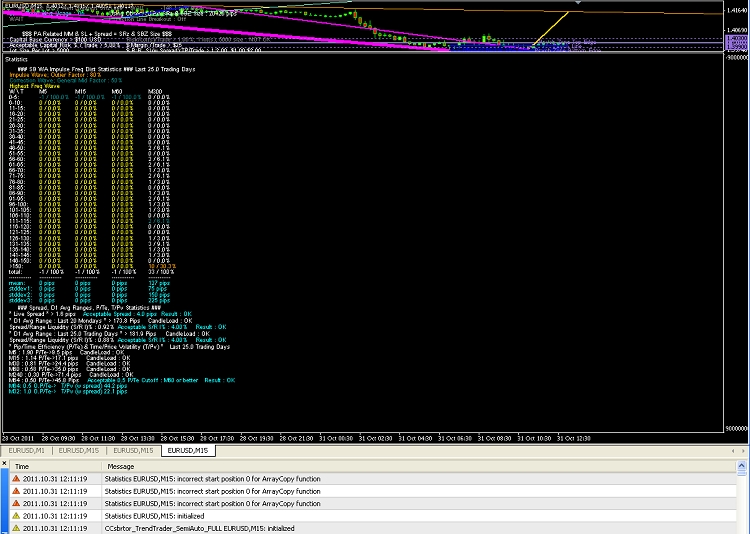Click the Message column header
The width and height of the screenshot is (750, 534).
coord(419,467)
